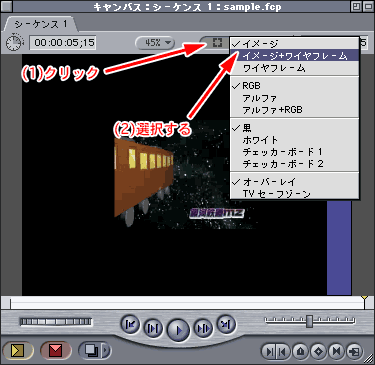
Task: Choose アルファ+RGB channel option
Action: [294, 110]
